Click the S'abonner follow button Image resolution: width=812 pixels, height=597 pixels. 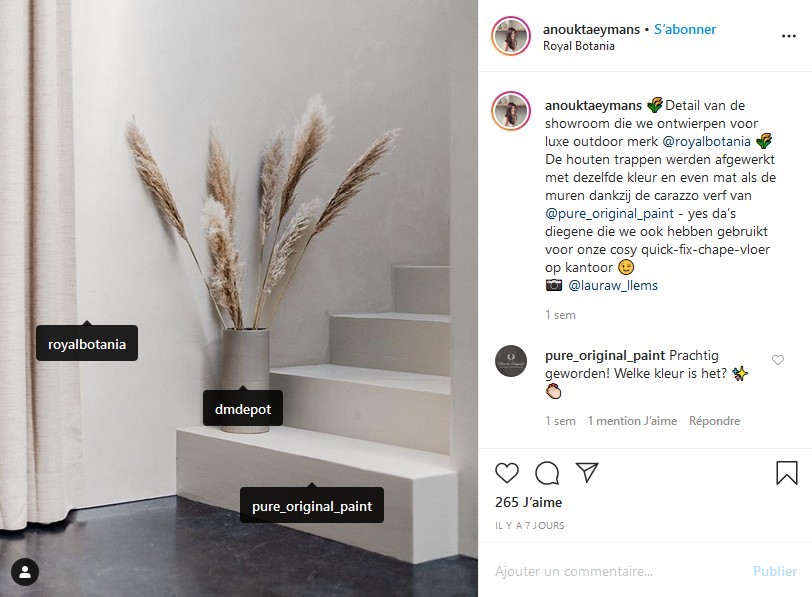click(685, 30)
